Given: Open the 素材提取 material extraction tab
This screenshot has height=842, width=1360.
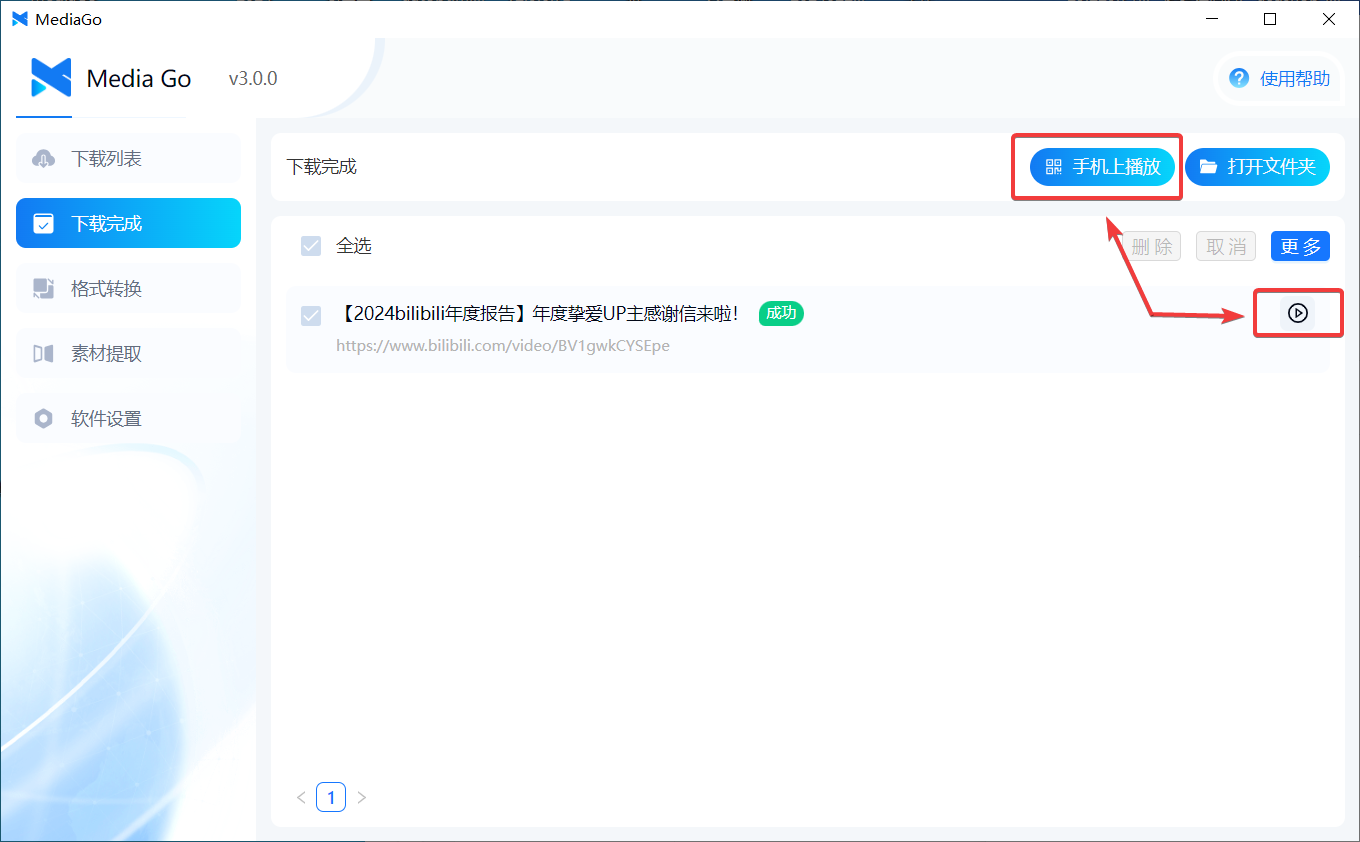Looking at the screenshot, I should [x=128, y=353].
